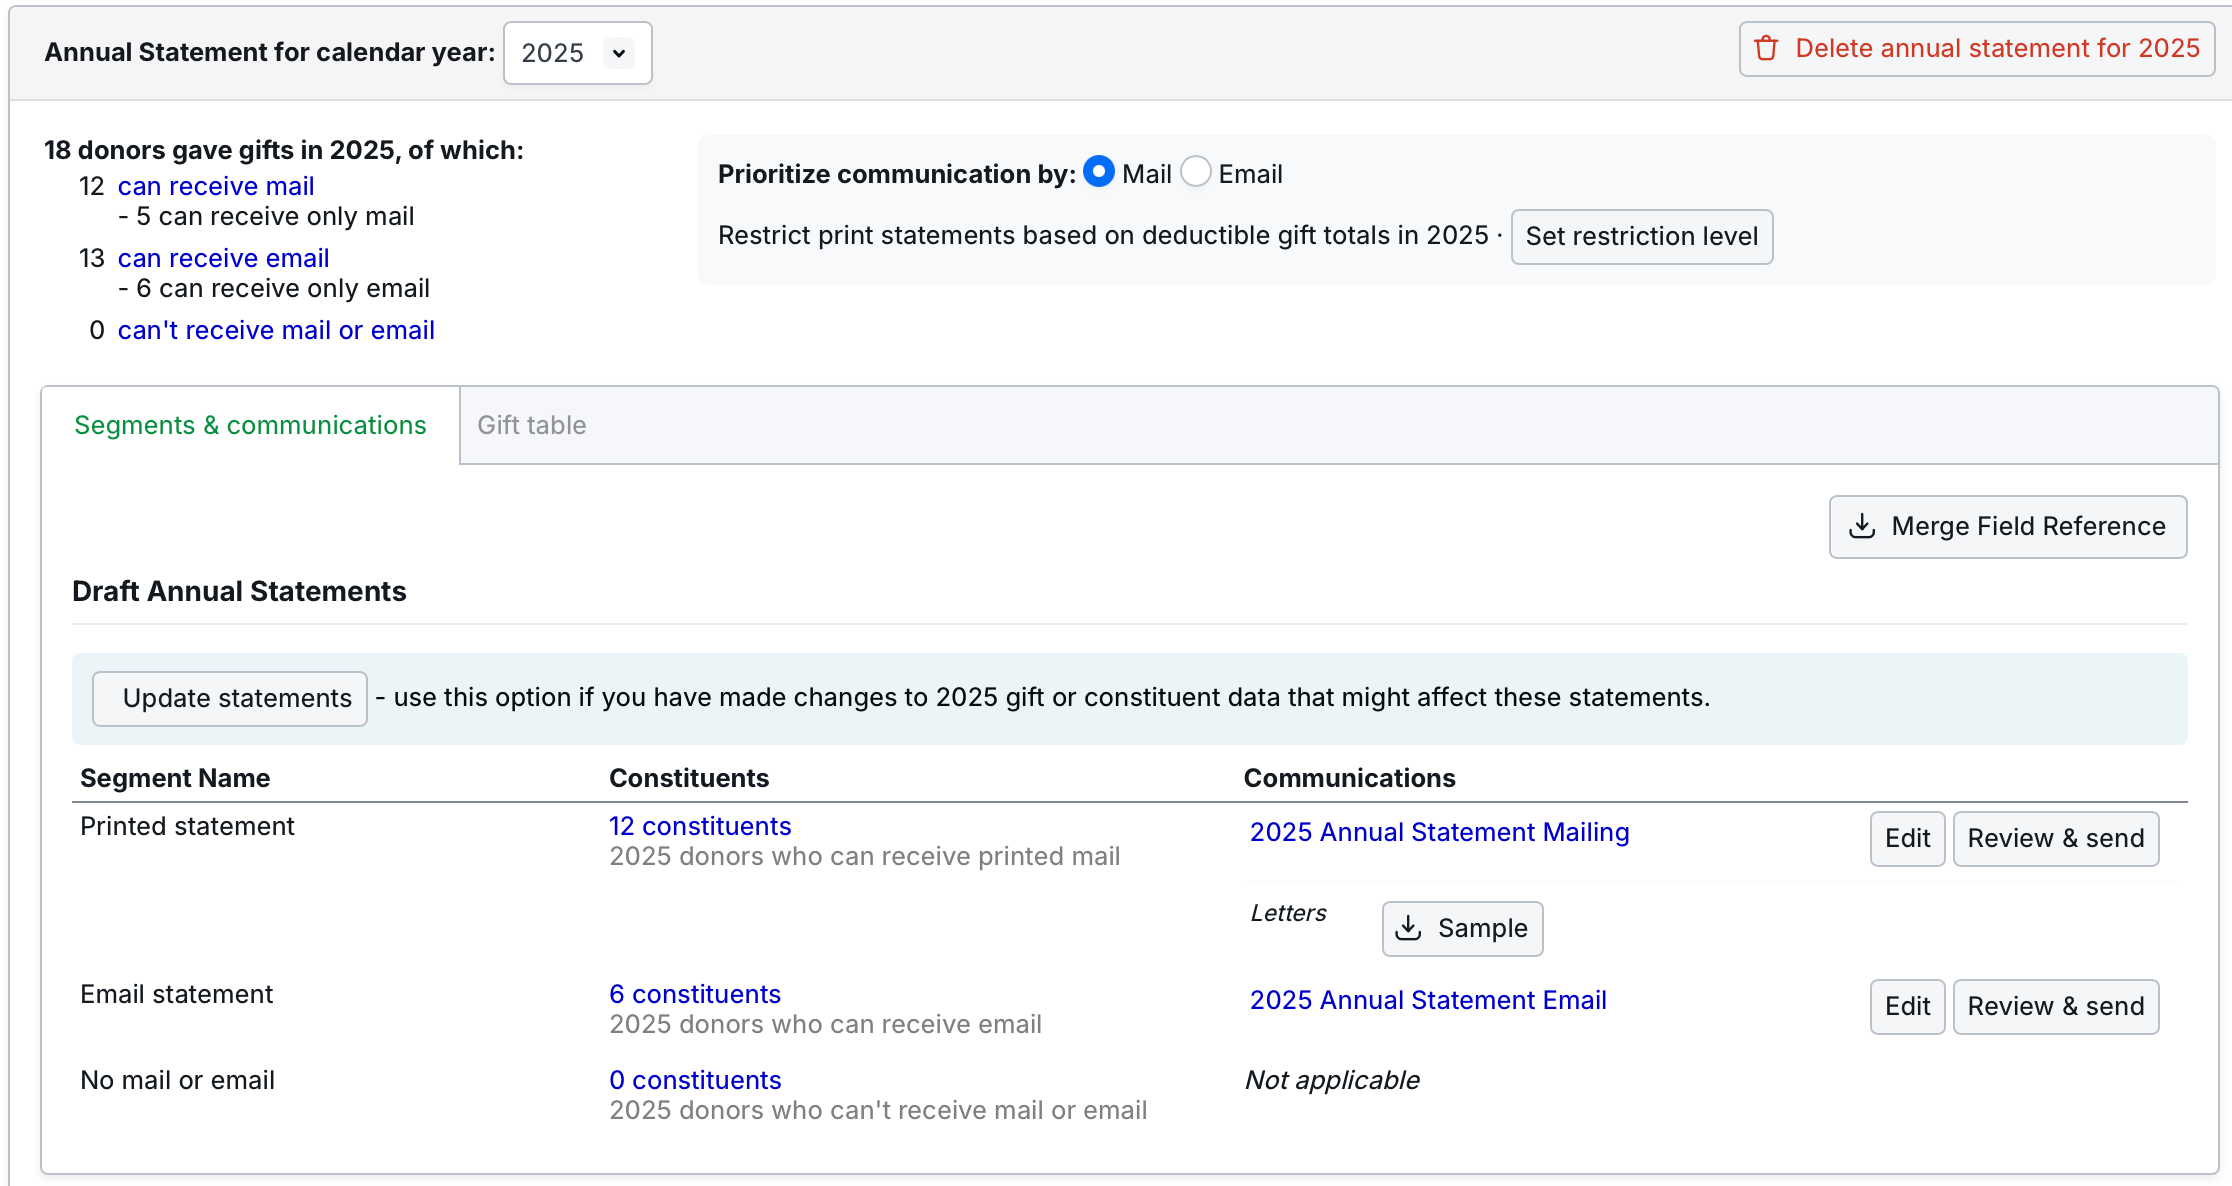Open 2025 Annual Statement Email link

click(1428, 1000)
